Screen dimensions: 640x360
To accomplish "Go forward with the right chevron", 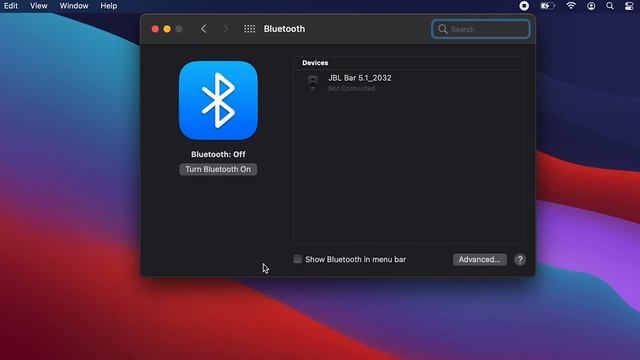I will point(225,29).
